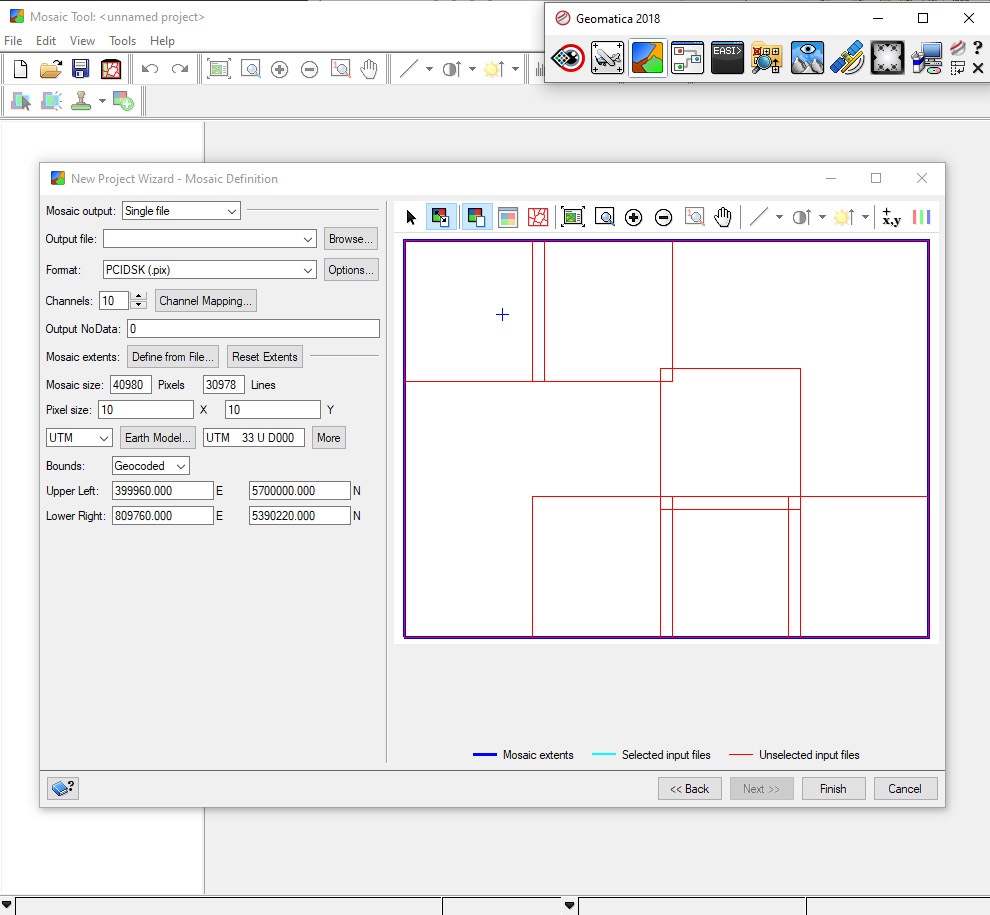The image size is (990, 915).
Task: Expand line tool dropdown arrow in wizard toolbar
Action: point(779,217)
